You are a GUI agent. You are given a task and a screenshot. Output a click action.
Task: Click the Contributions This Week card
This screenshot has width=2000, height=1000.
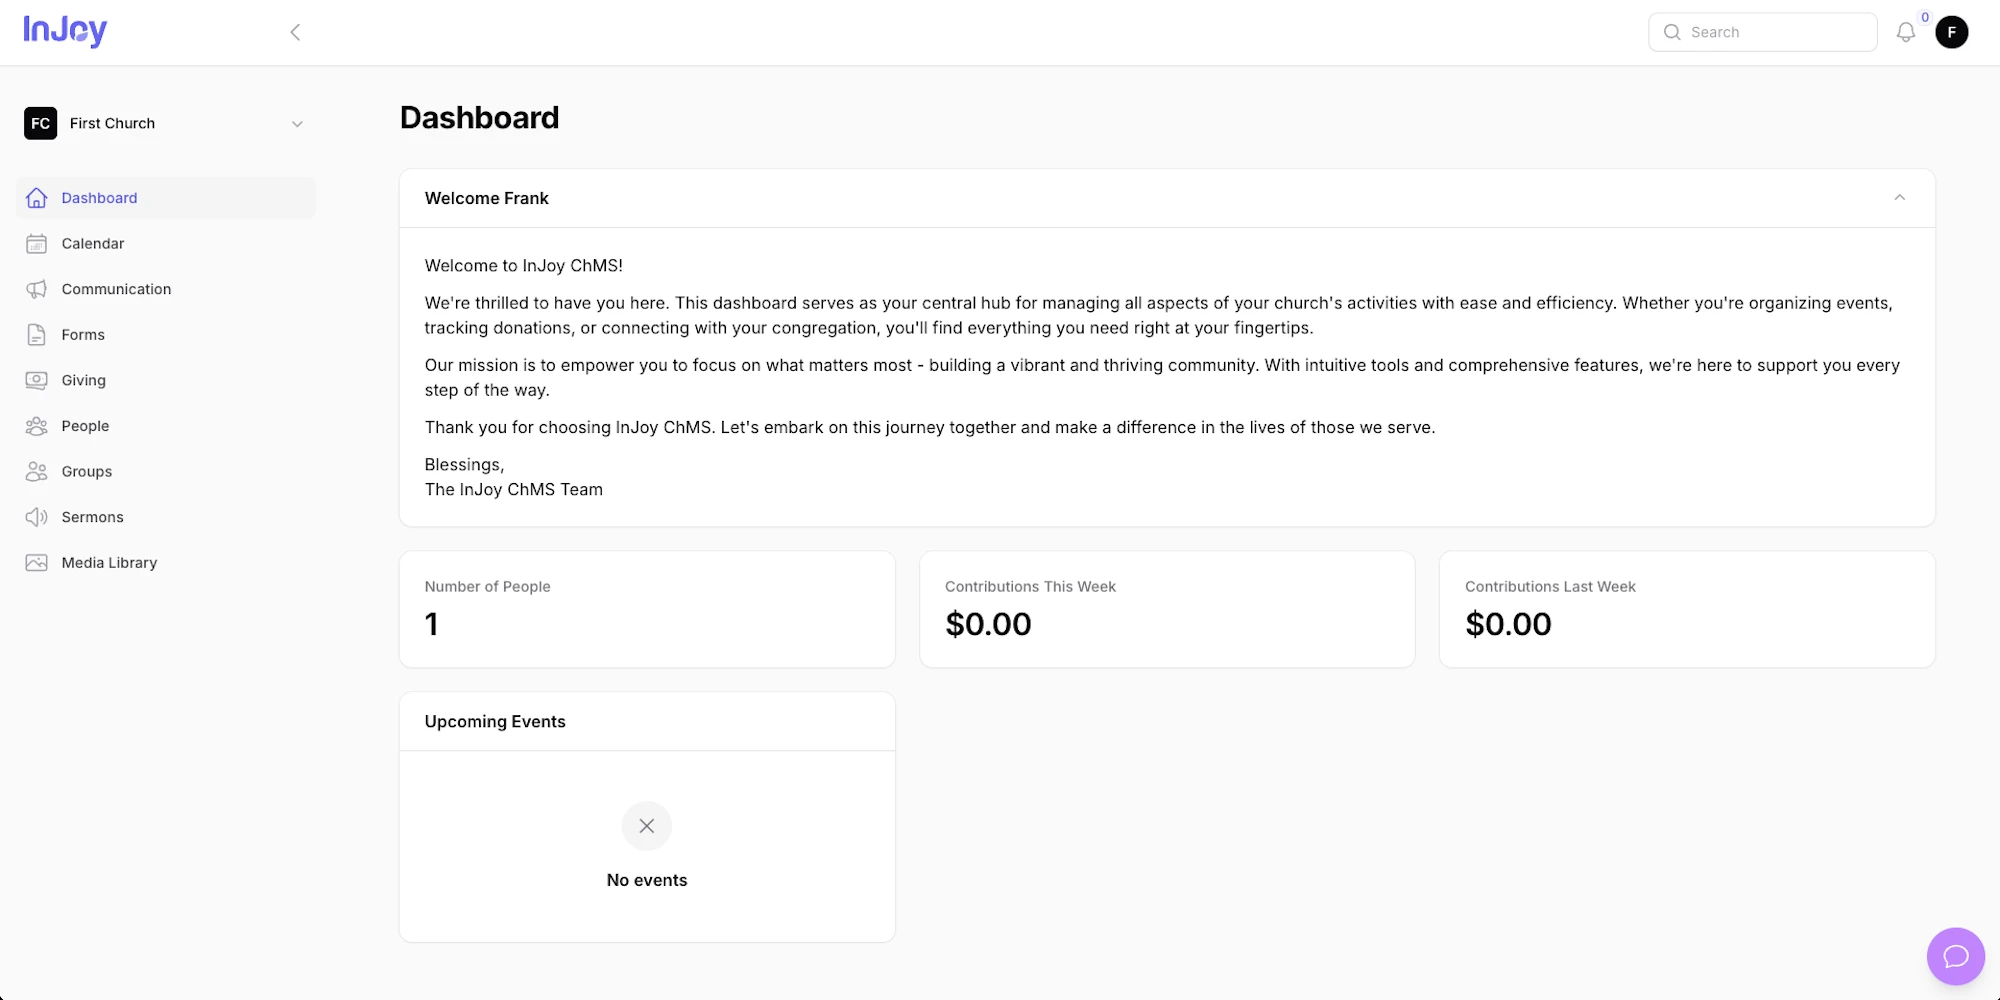(x=1167, y=609)
